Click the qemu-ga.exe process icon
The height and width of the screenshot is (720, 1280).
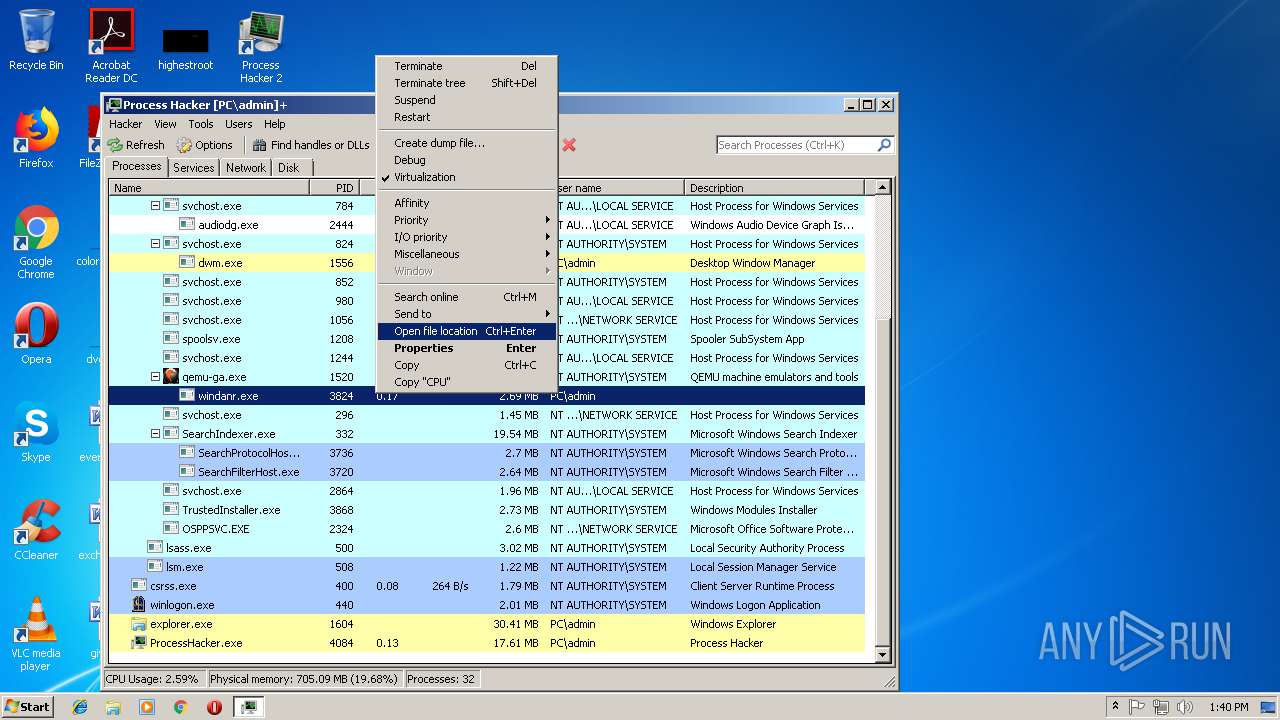pos(171,377)
